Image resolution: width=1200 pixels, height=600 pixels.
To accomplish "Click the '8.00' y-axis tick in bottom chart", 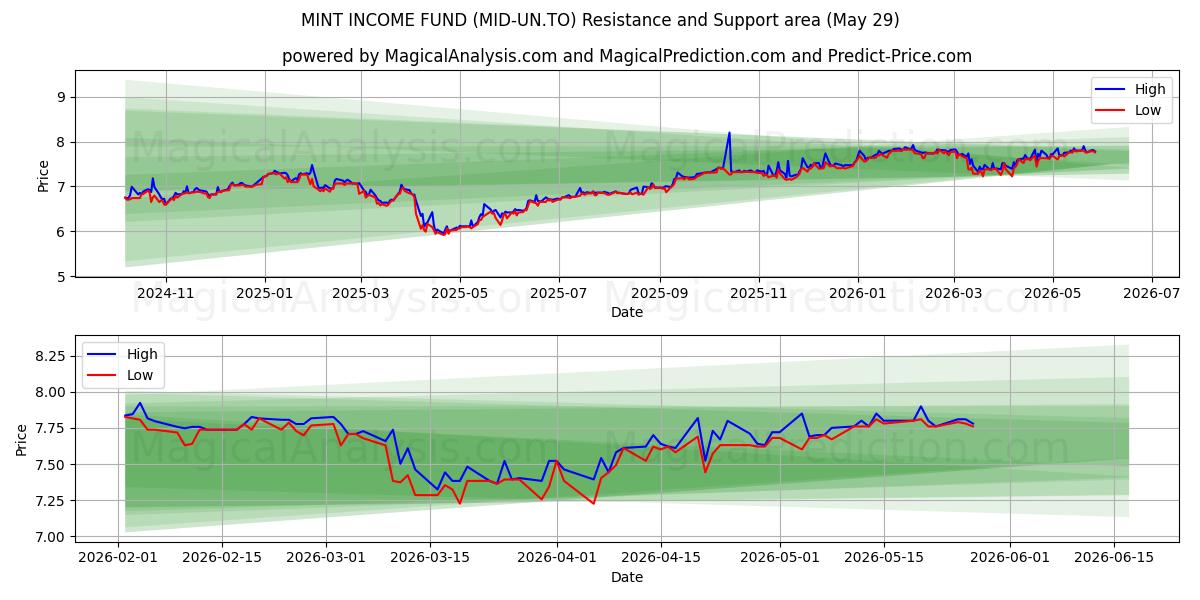I will [x=52, y=392].
